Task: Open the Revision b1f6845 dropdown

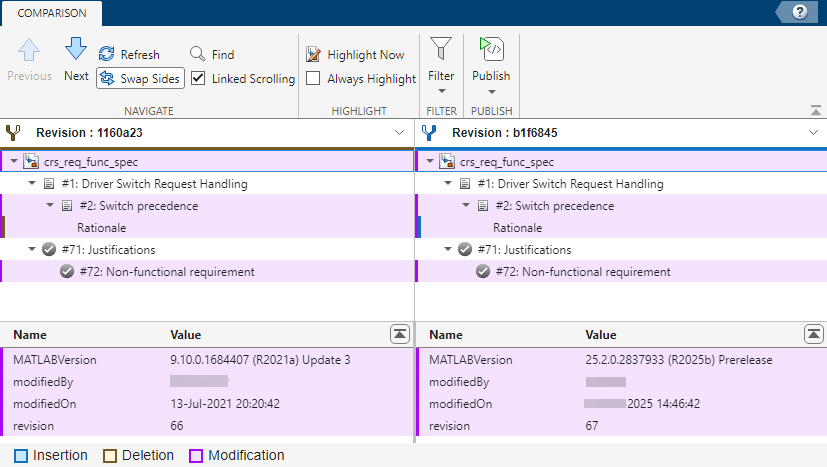Action: click(812, 132)
